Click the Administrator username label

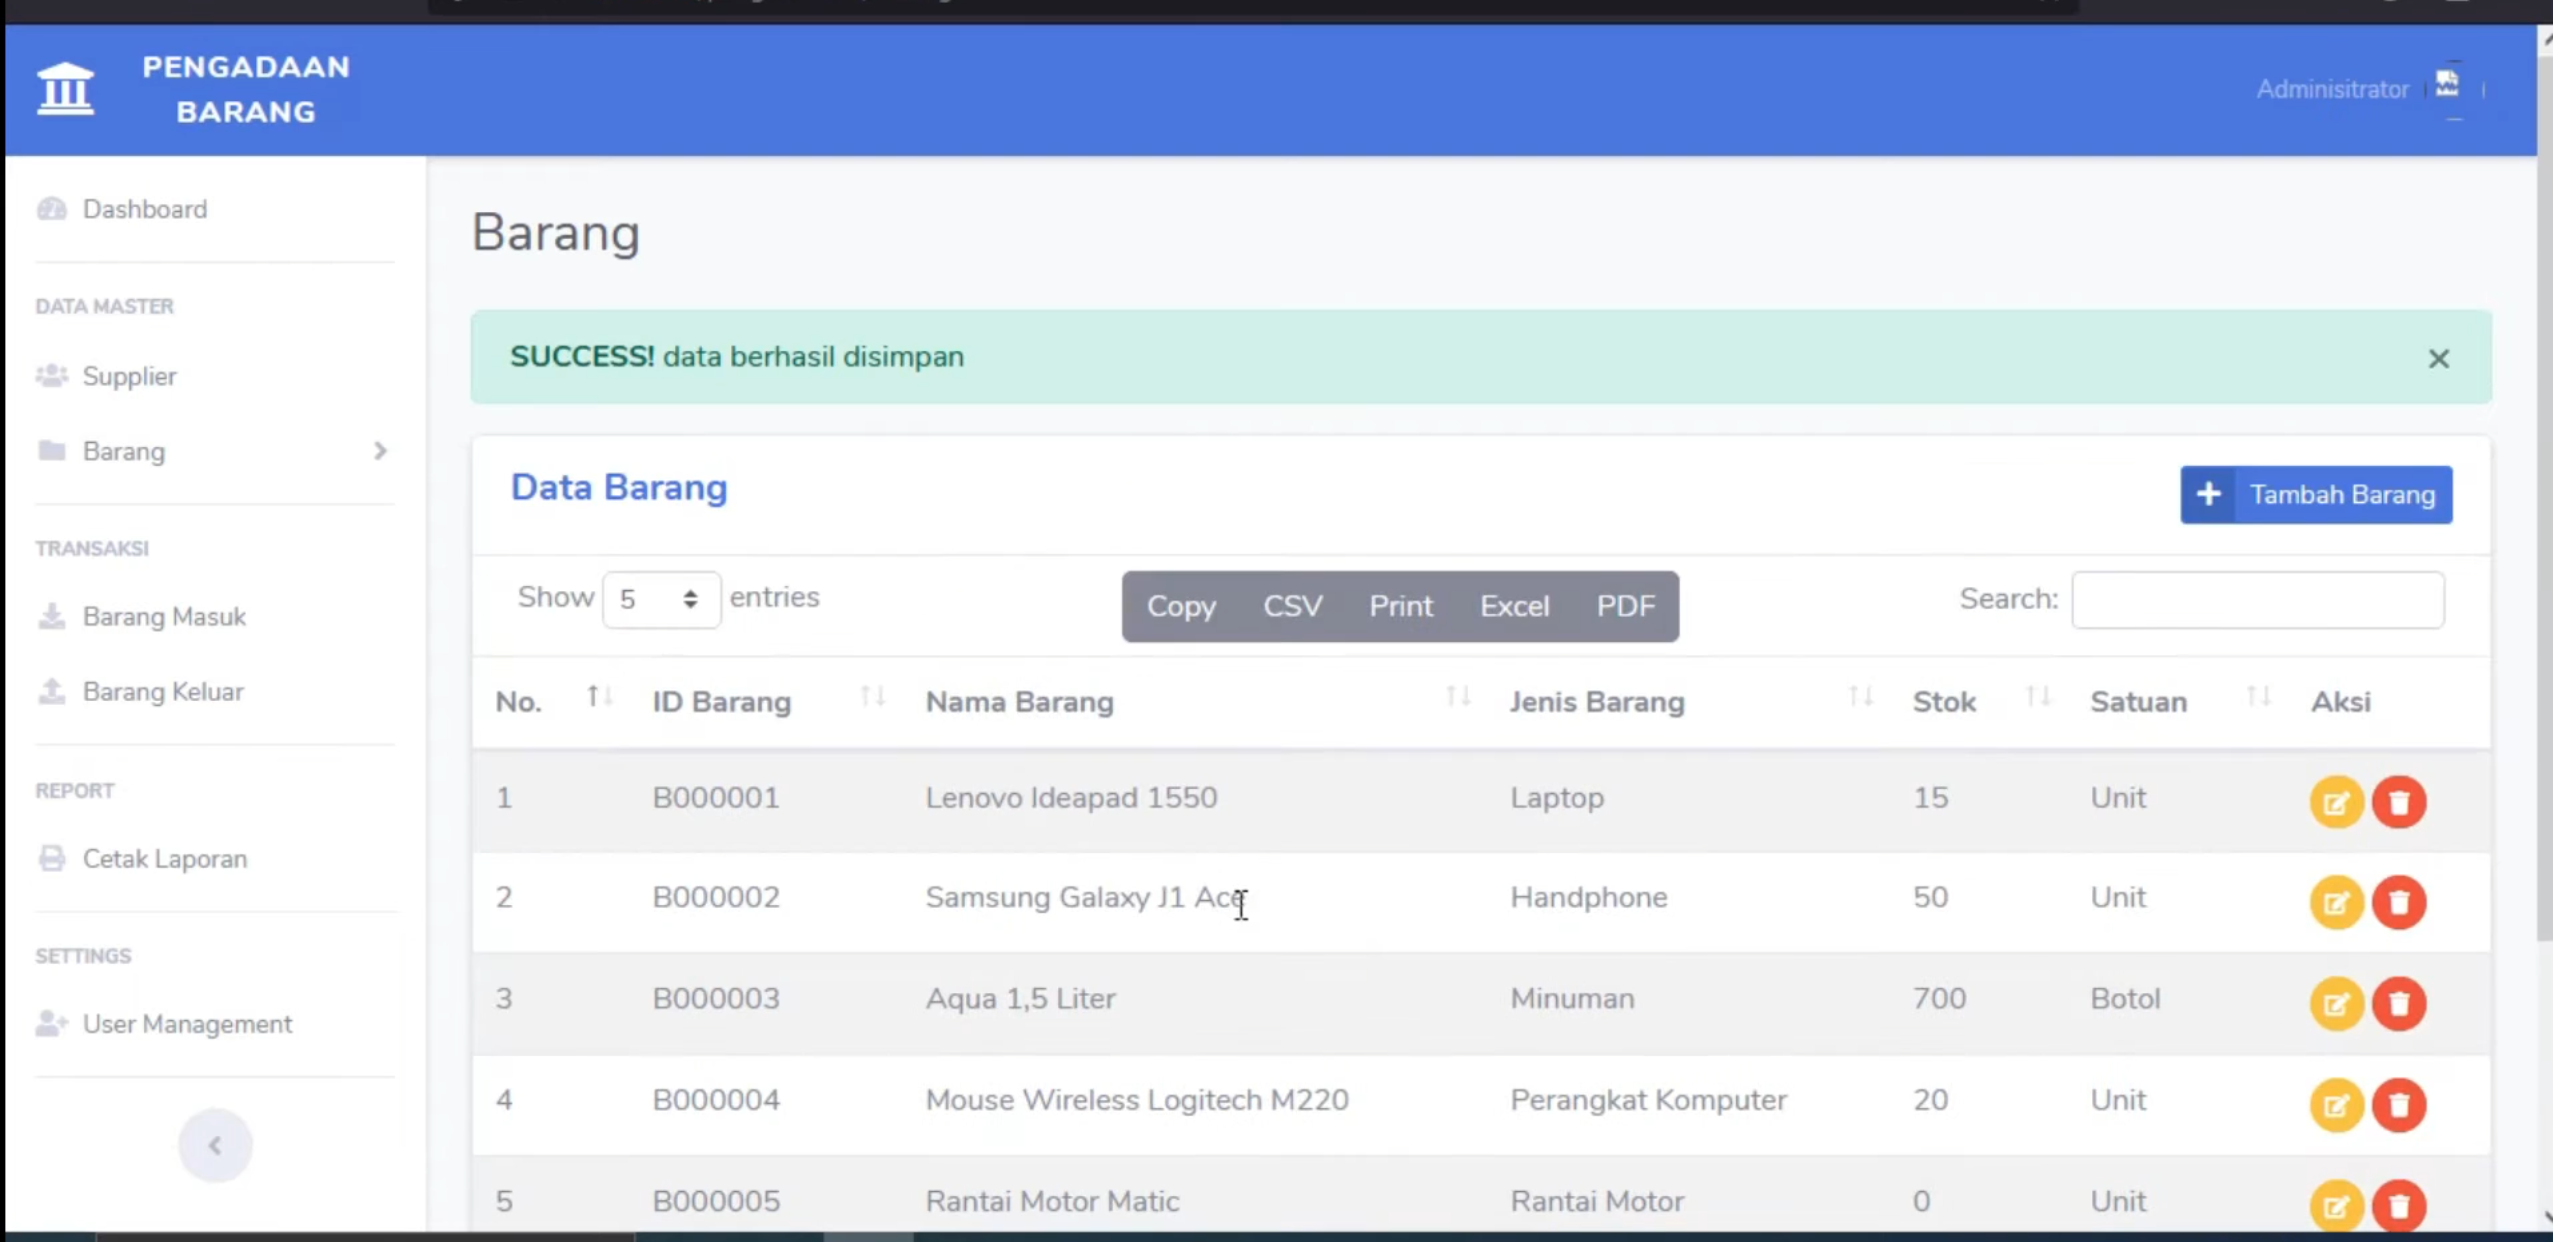(2332, 89)
